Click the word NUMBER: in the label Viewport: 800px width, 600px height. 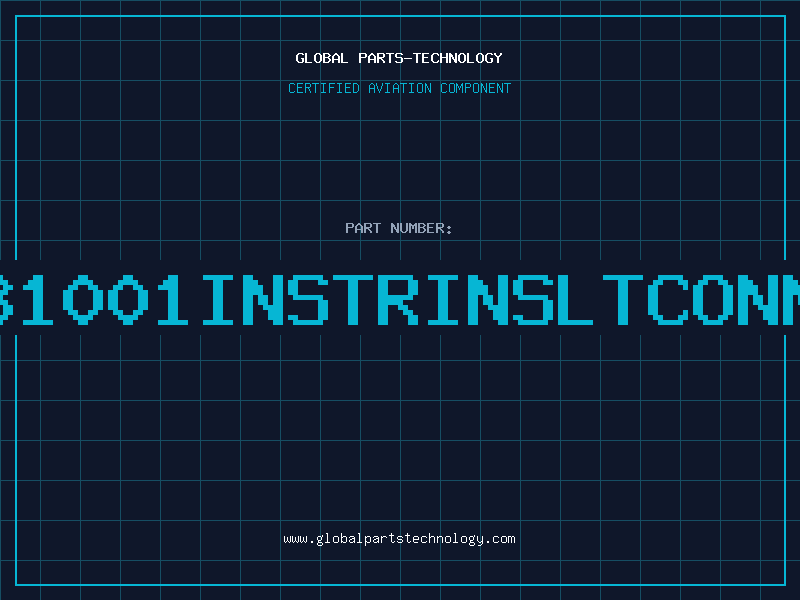click(x=421, y=228)
